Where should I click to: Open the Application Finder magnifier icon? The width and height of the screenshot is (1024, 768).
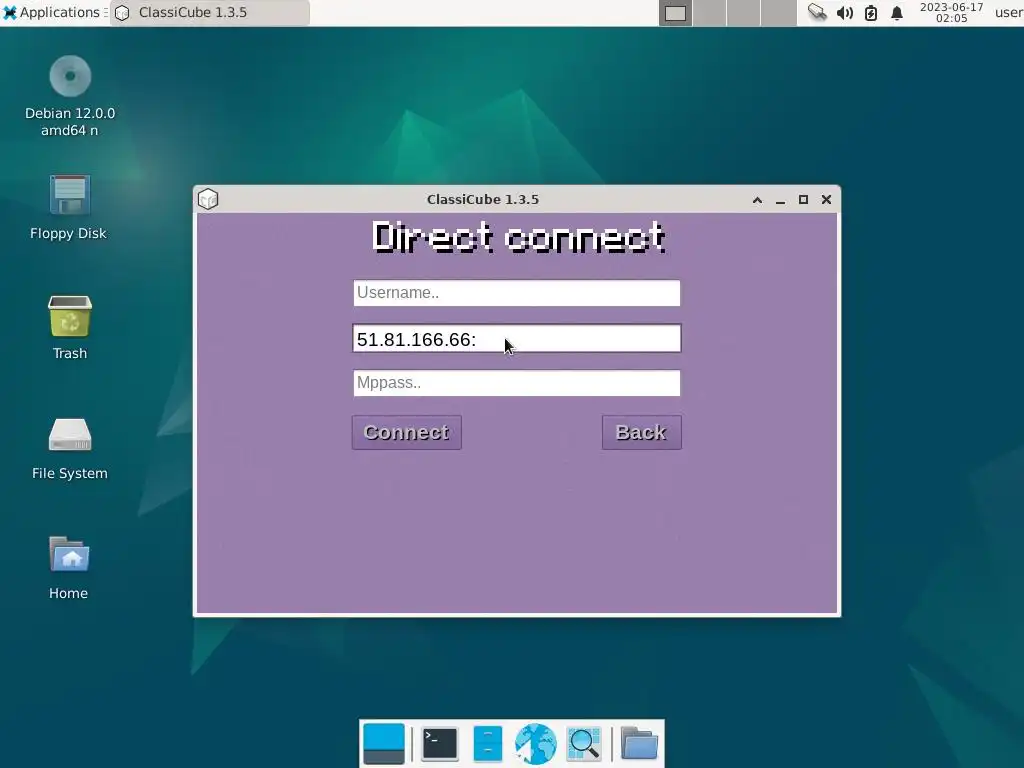pos(584,744)
